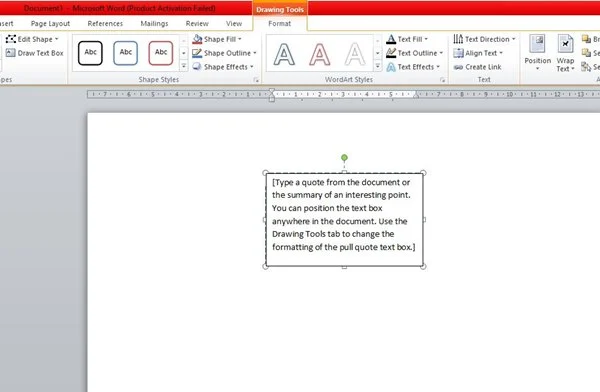The width and height of the screenshot is (600, 392).
Task: Click the bottom-right corner sizing handle
Action: click(x=423, y=266)
